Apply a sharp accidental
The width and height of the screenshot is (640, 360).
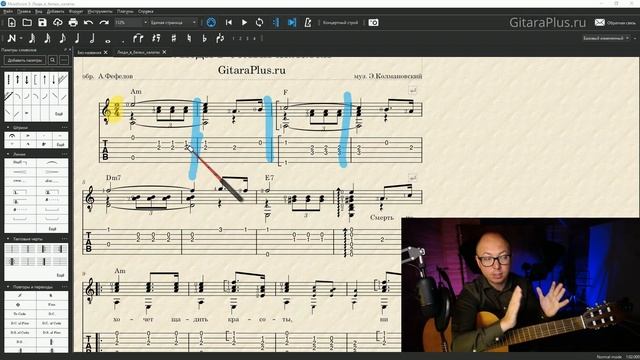174,38
